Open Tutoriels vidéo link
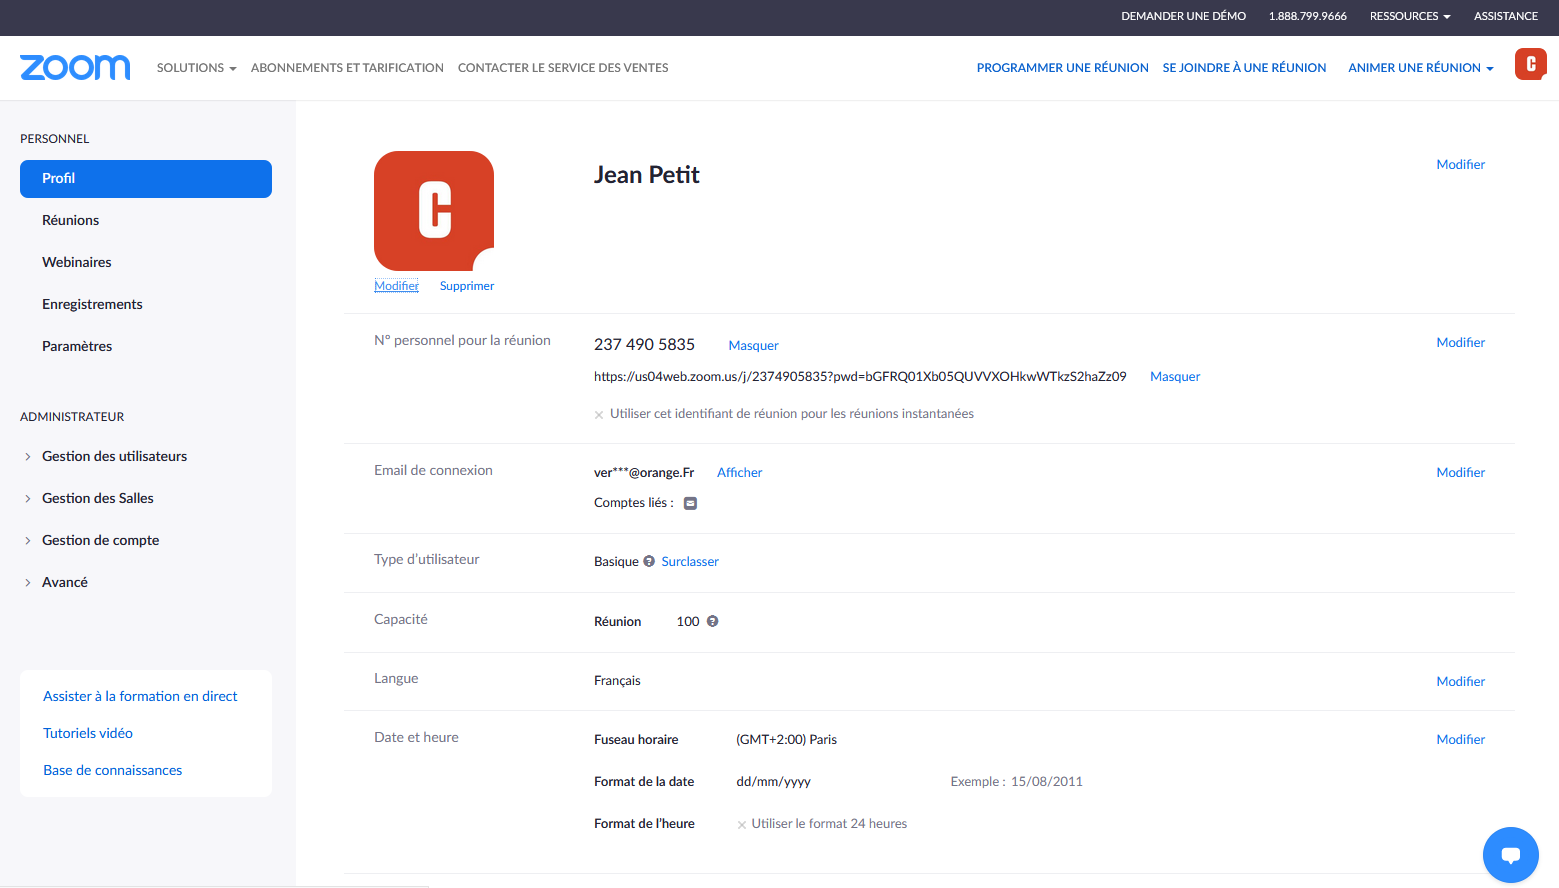 [x=88, y=733]
